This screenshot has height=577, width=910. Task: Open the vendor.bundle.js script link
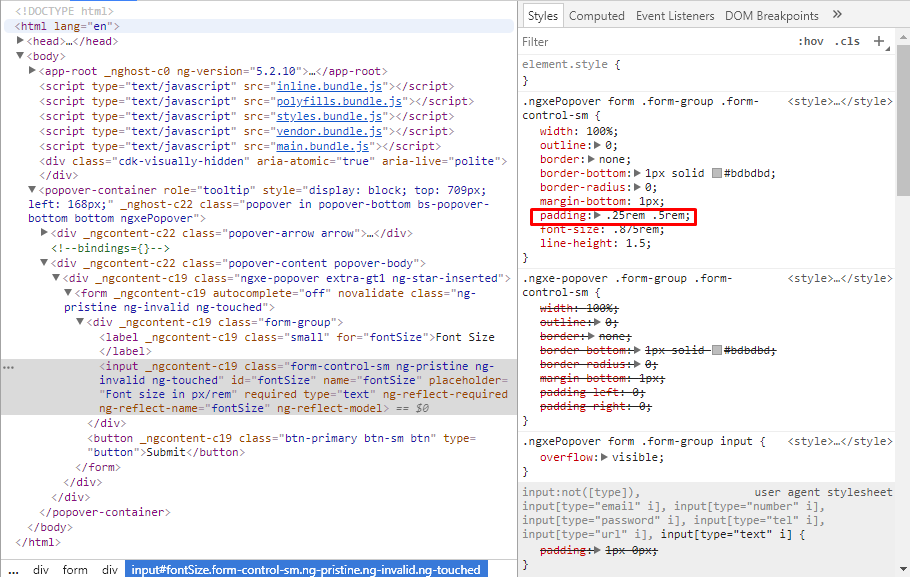tap(329, 132)
